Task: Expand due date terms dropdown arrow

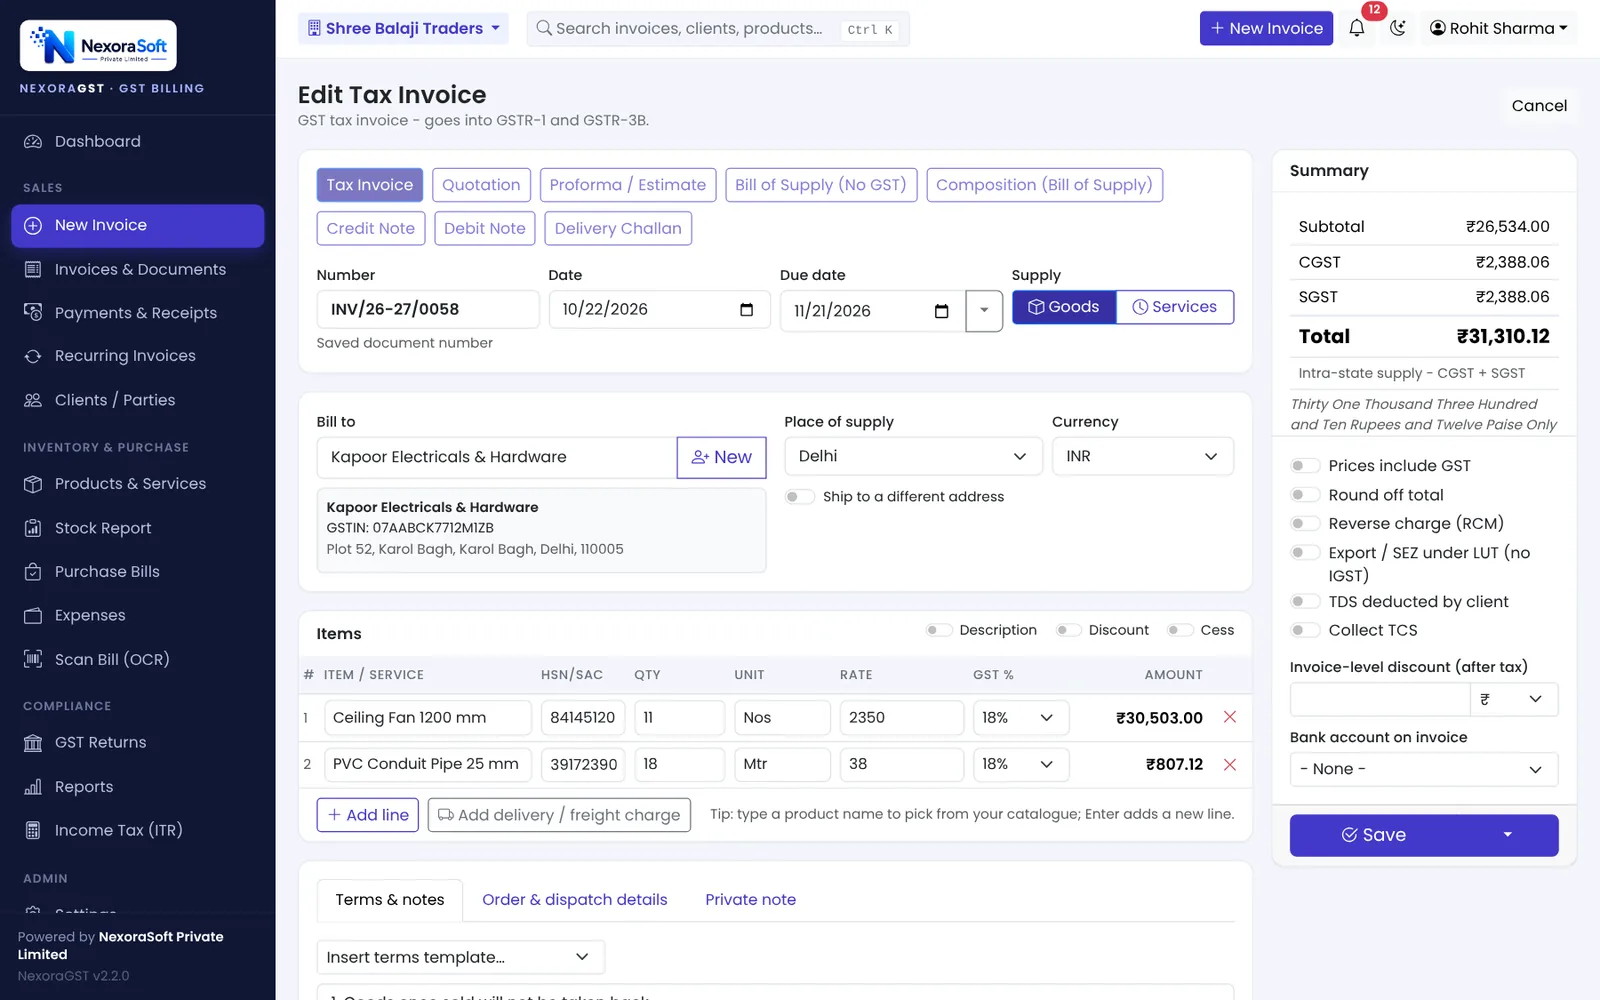Action: 984,311
